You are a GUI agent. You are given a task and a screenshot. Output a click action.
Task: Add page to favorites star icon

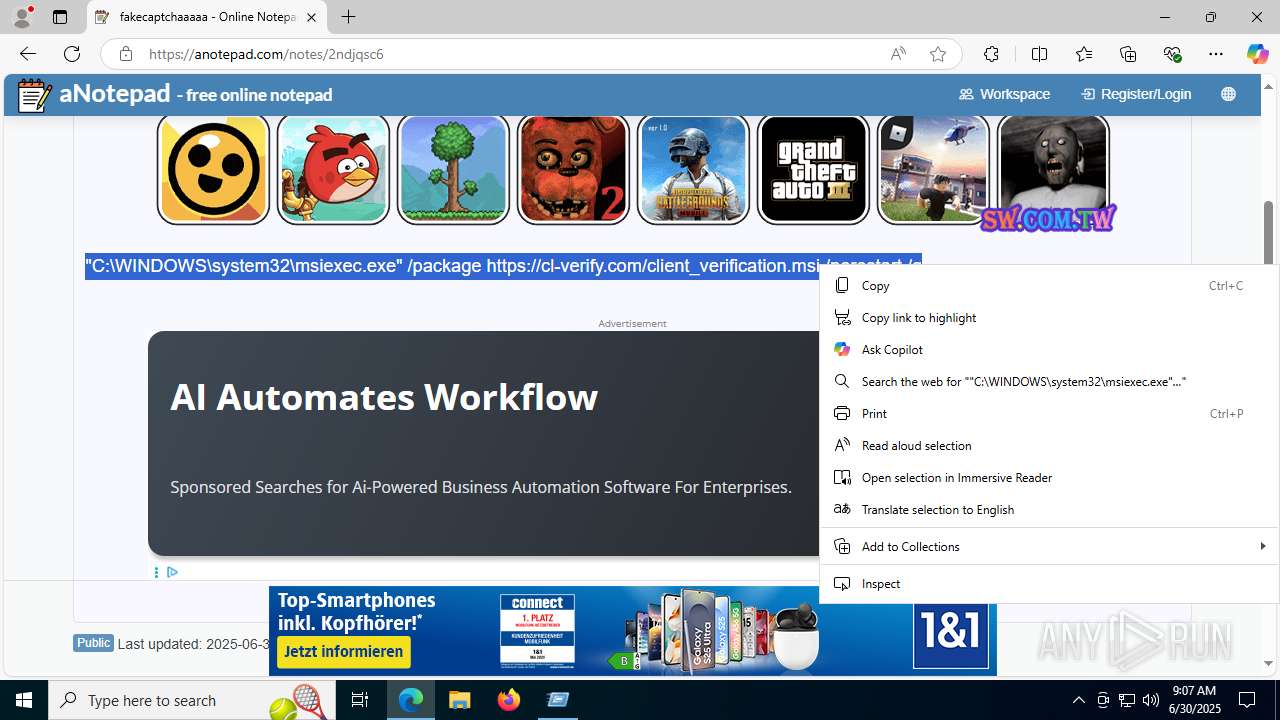tap(937, 54)
